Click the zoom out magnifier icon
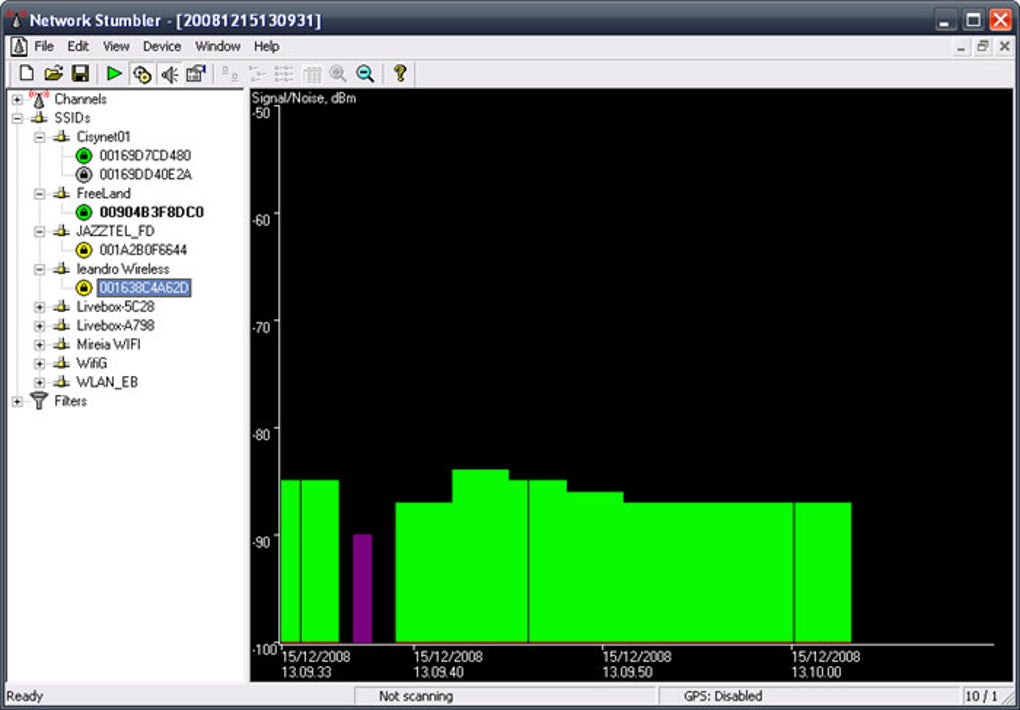The image size is (1020, 710). (x=366, y=74)
